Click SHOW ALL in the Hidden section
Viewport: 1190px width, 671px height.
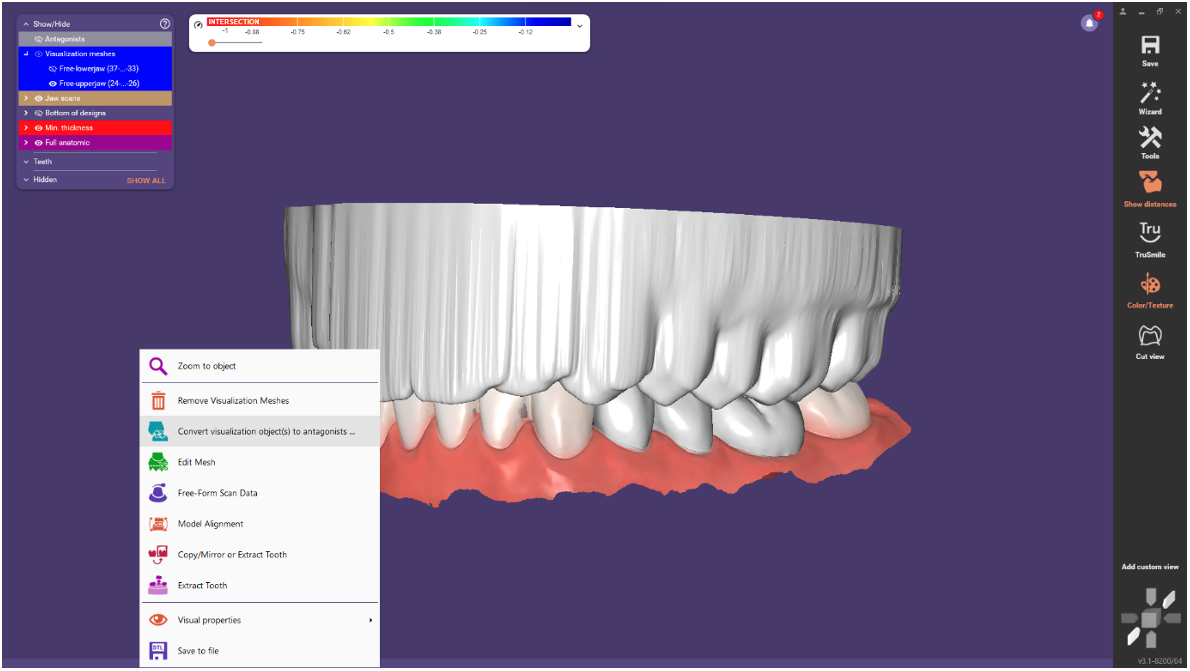coord(146,180)
